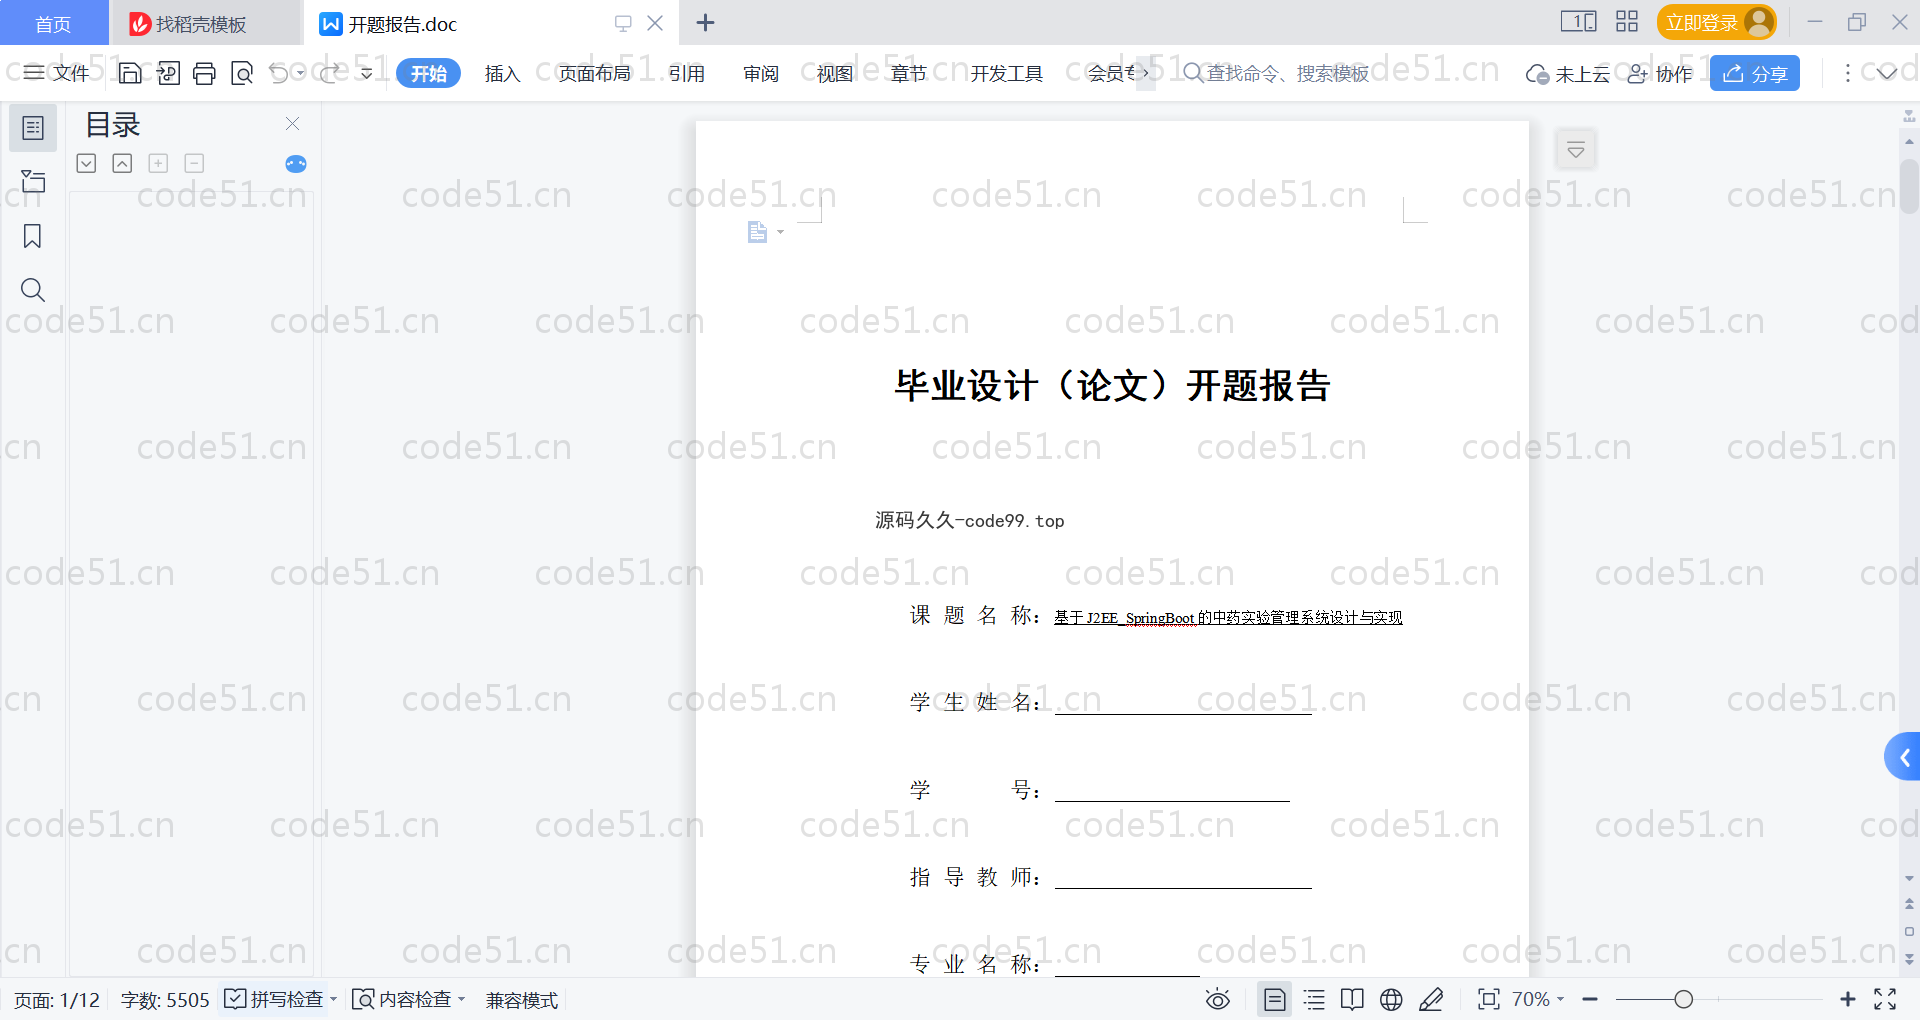Toggle eye protection mode icon
Image resolution: width=1920 pixels, height=1020 pixels.
tap(1217, 999)
